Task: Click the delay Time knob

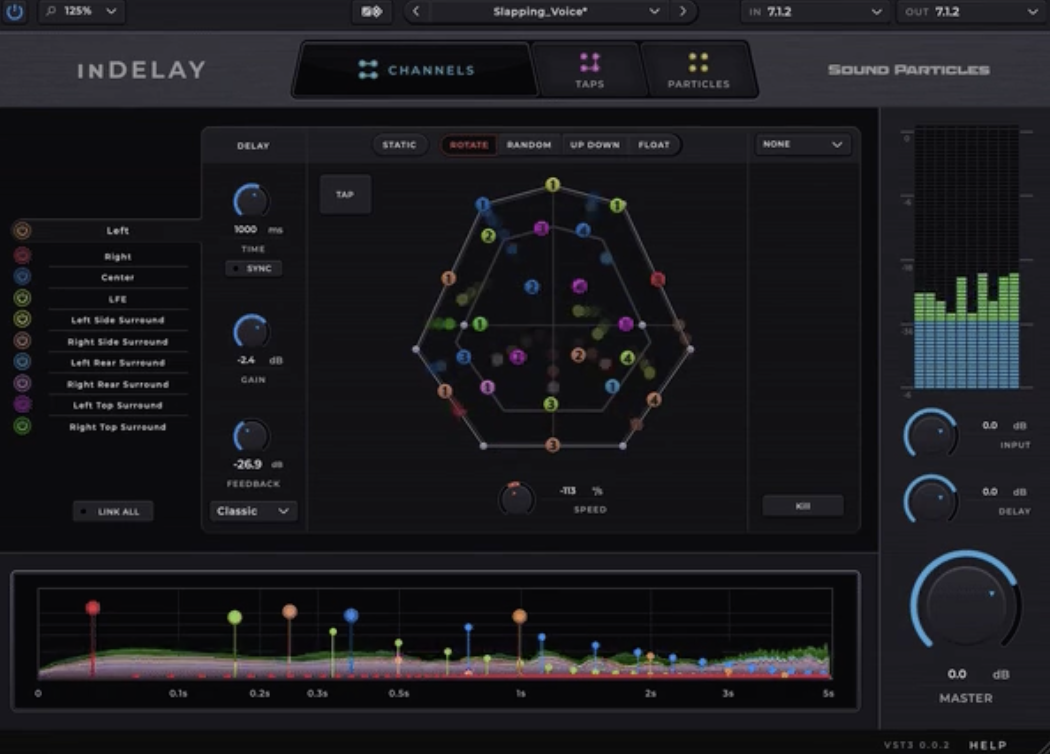Action: coord(251,200)
